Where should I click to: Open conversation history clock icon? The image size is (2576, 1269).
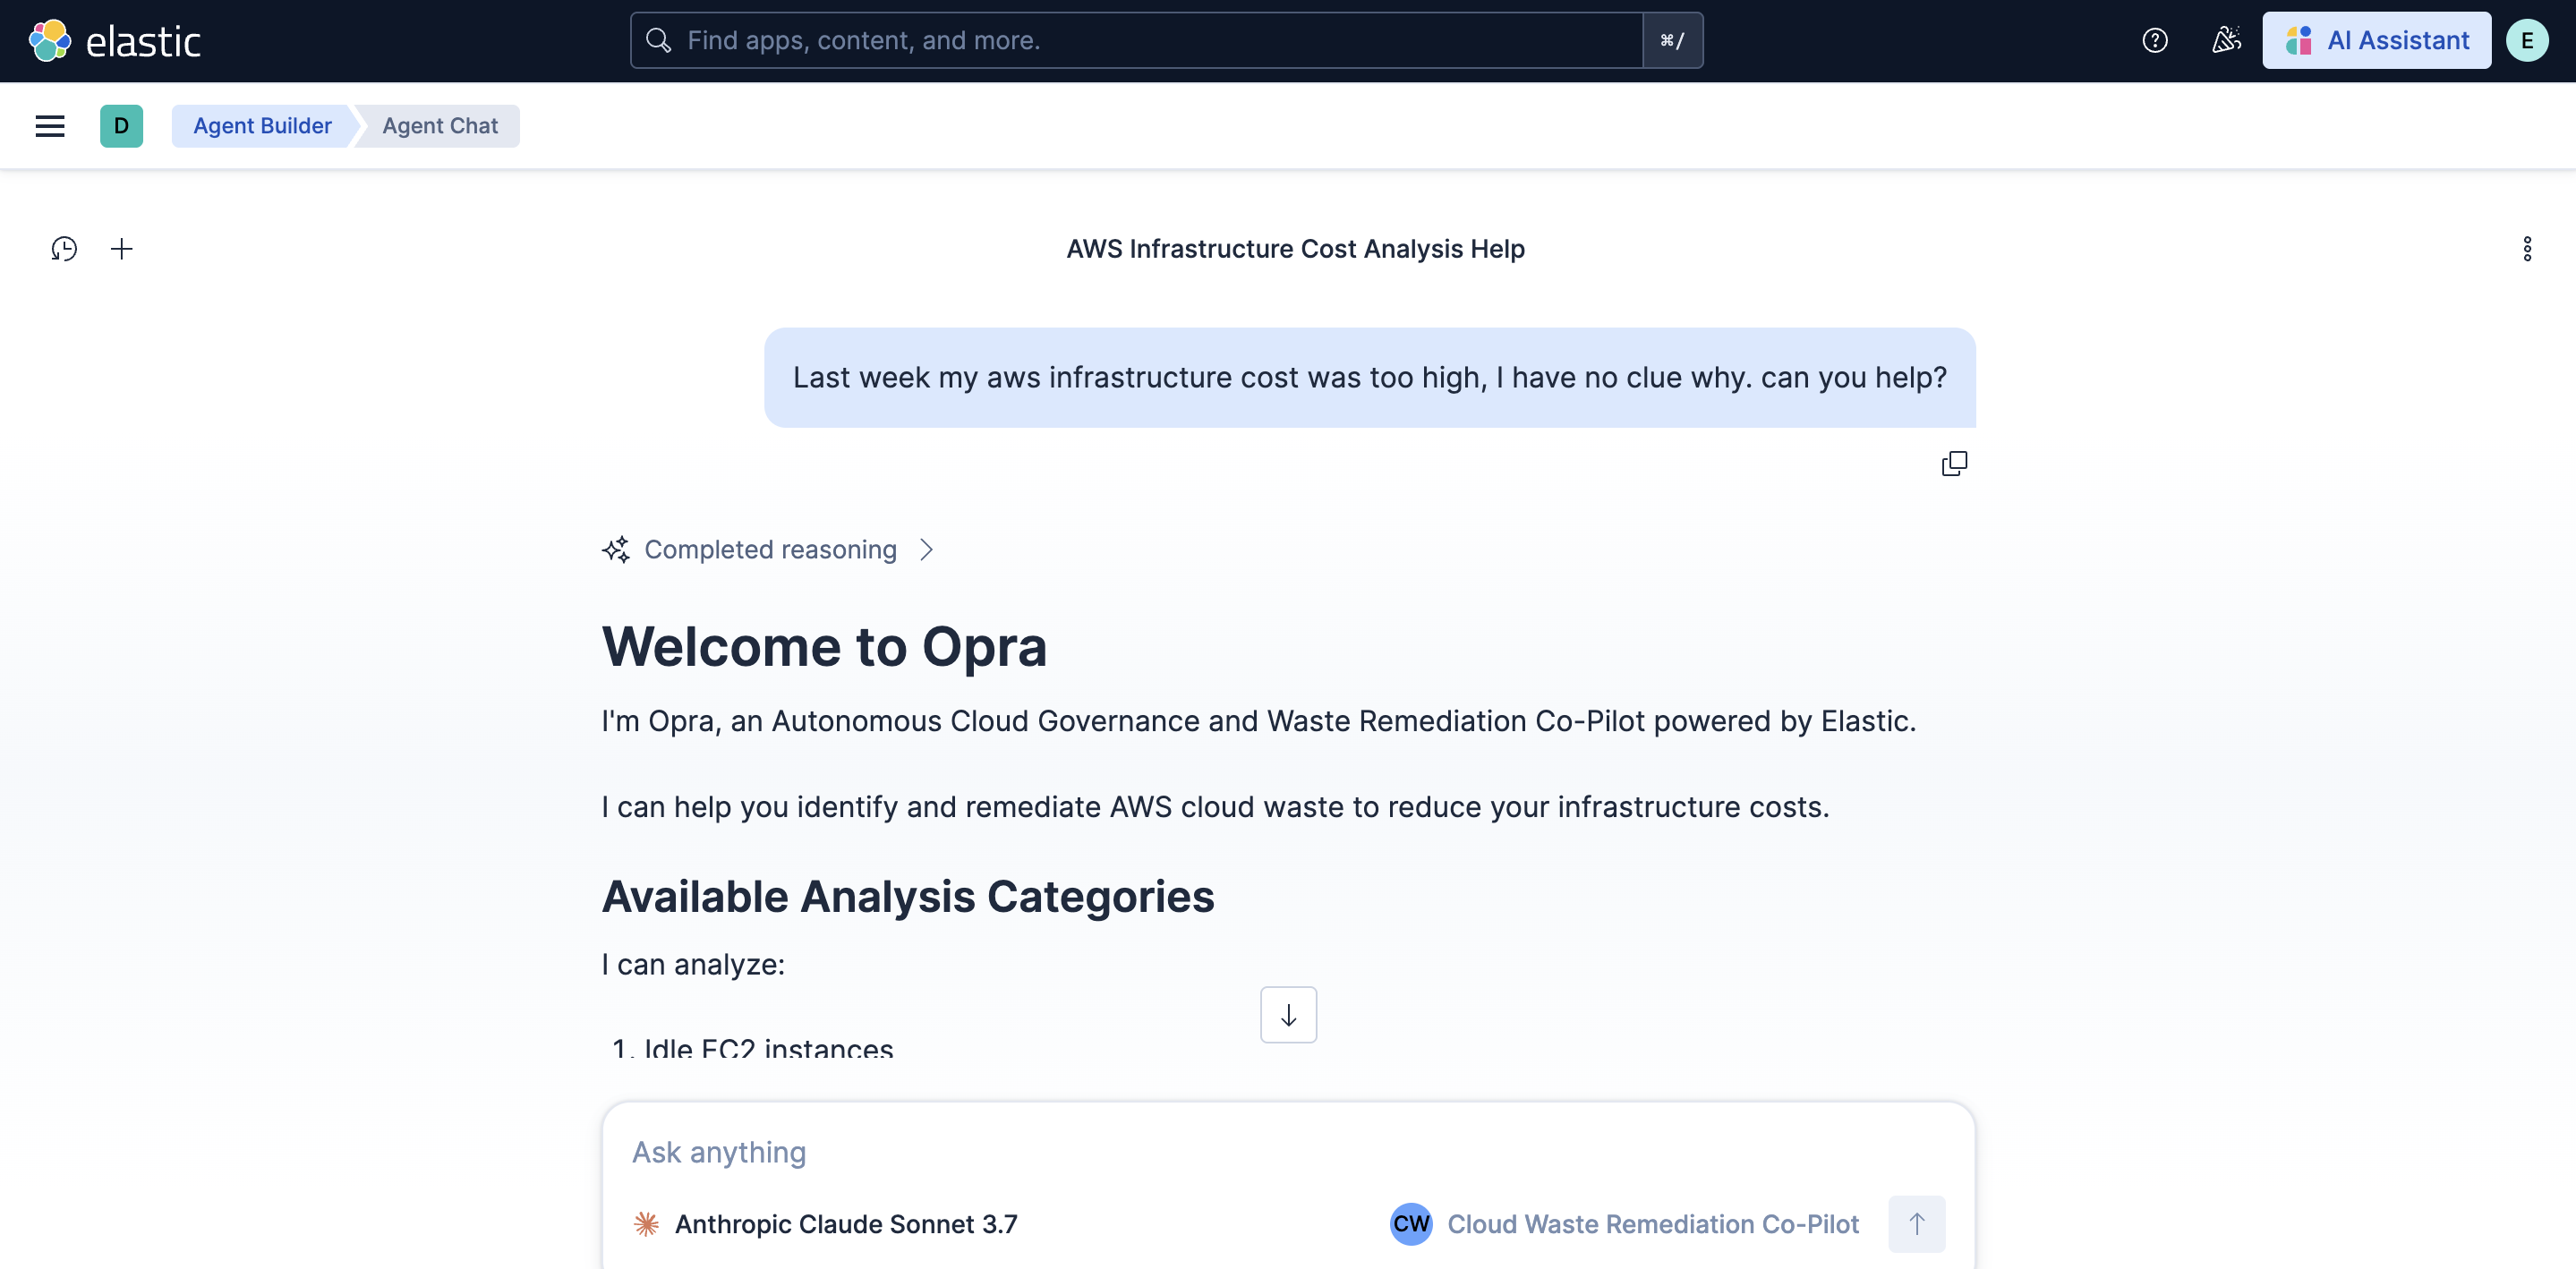pyautogui.click(x=64, y=249)
